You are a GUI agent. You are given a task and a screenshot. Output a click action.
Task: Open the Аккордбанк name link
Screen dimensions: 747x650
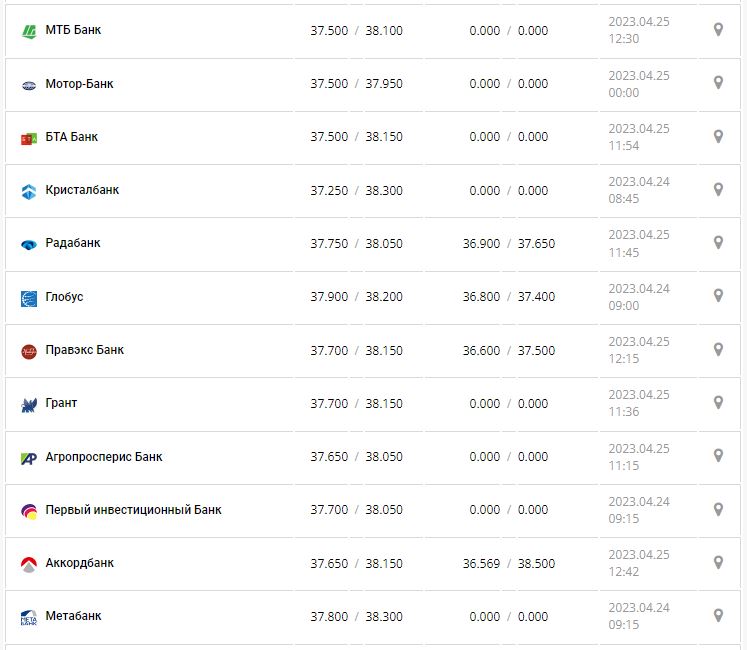80,563
